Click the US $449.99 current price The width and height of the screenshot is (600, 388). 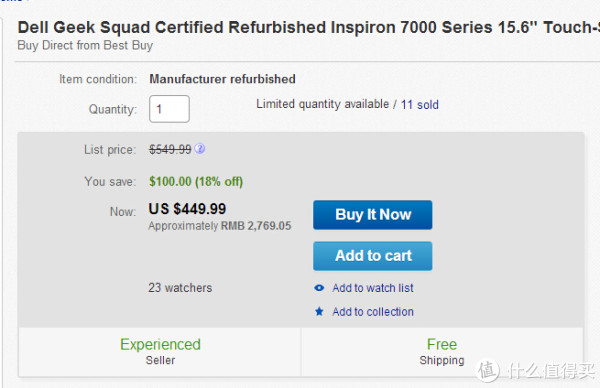[187, 209]
